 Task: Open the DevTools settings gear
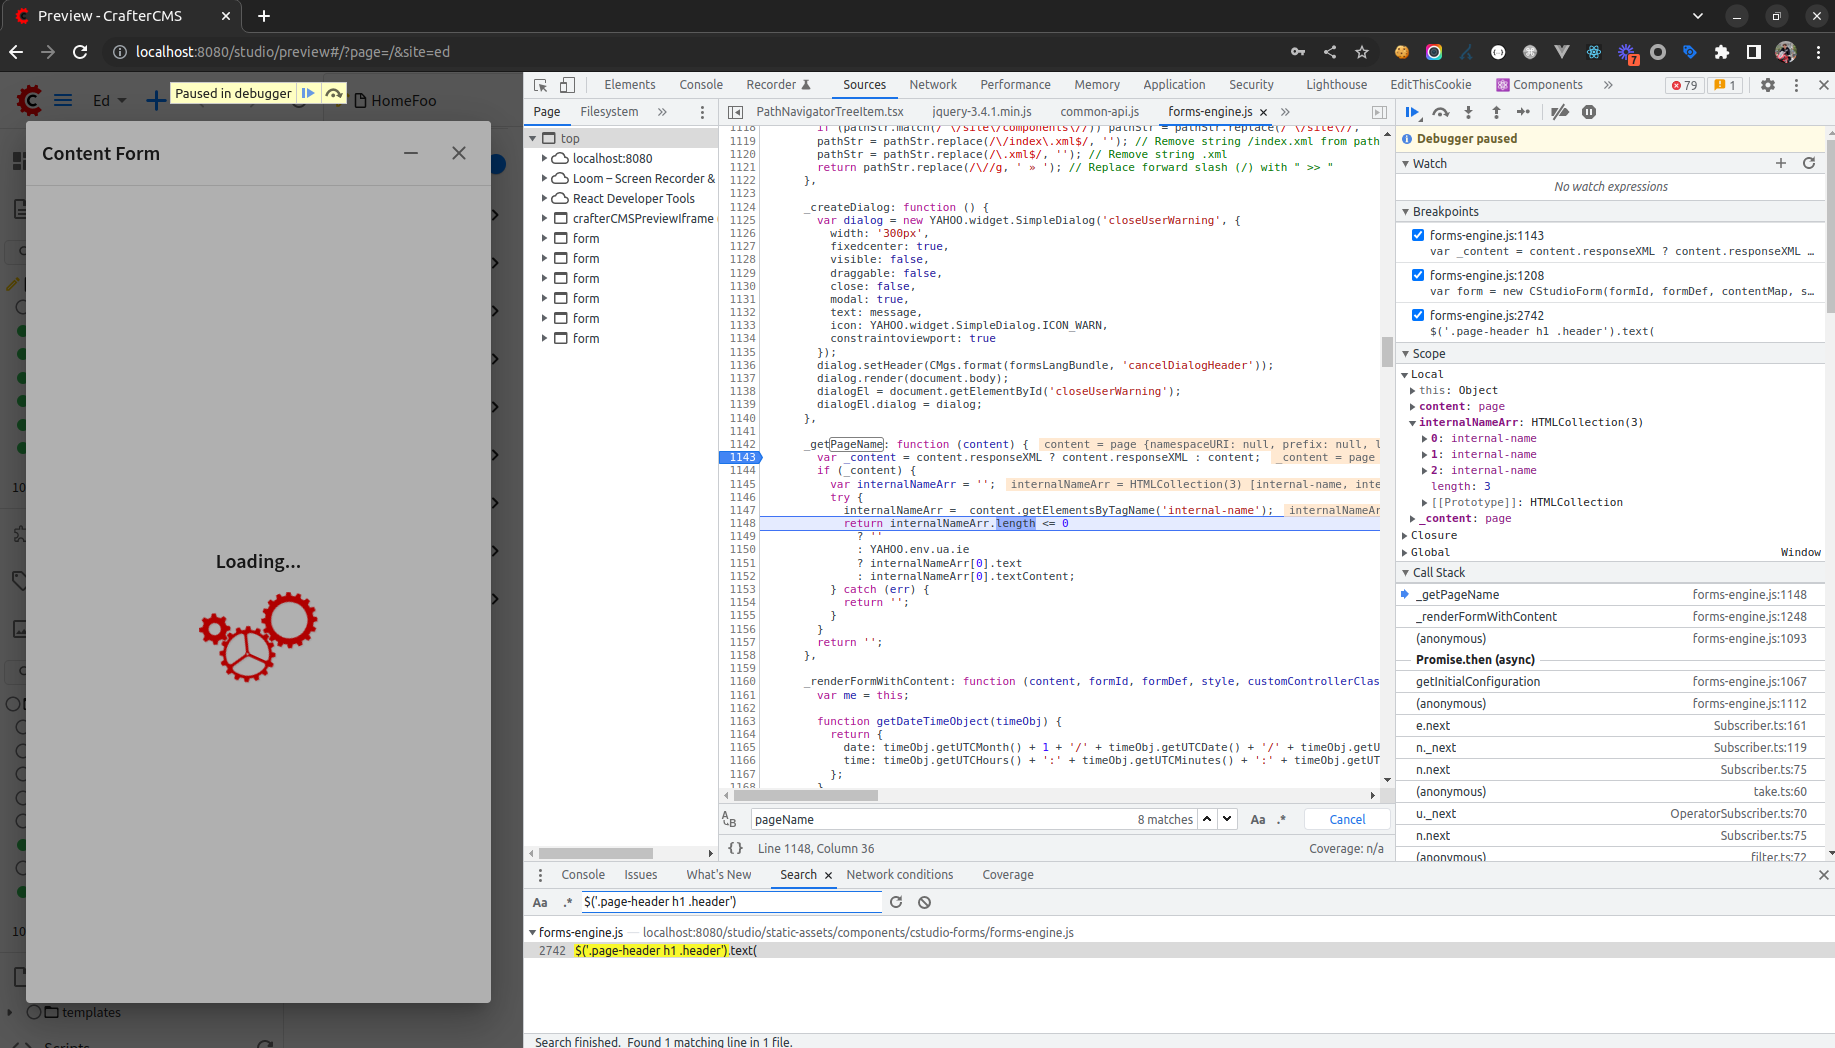(x=1768, y=85)
